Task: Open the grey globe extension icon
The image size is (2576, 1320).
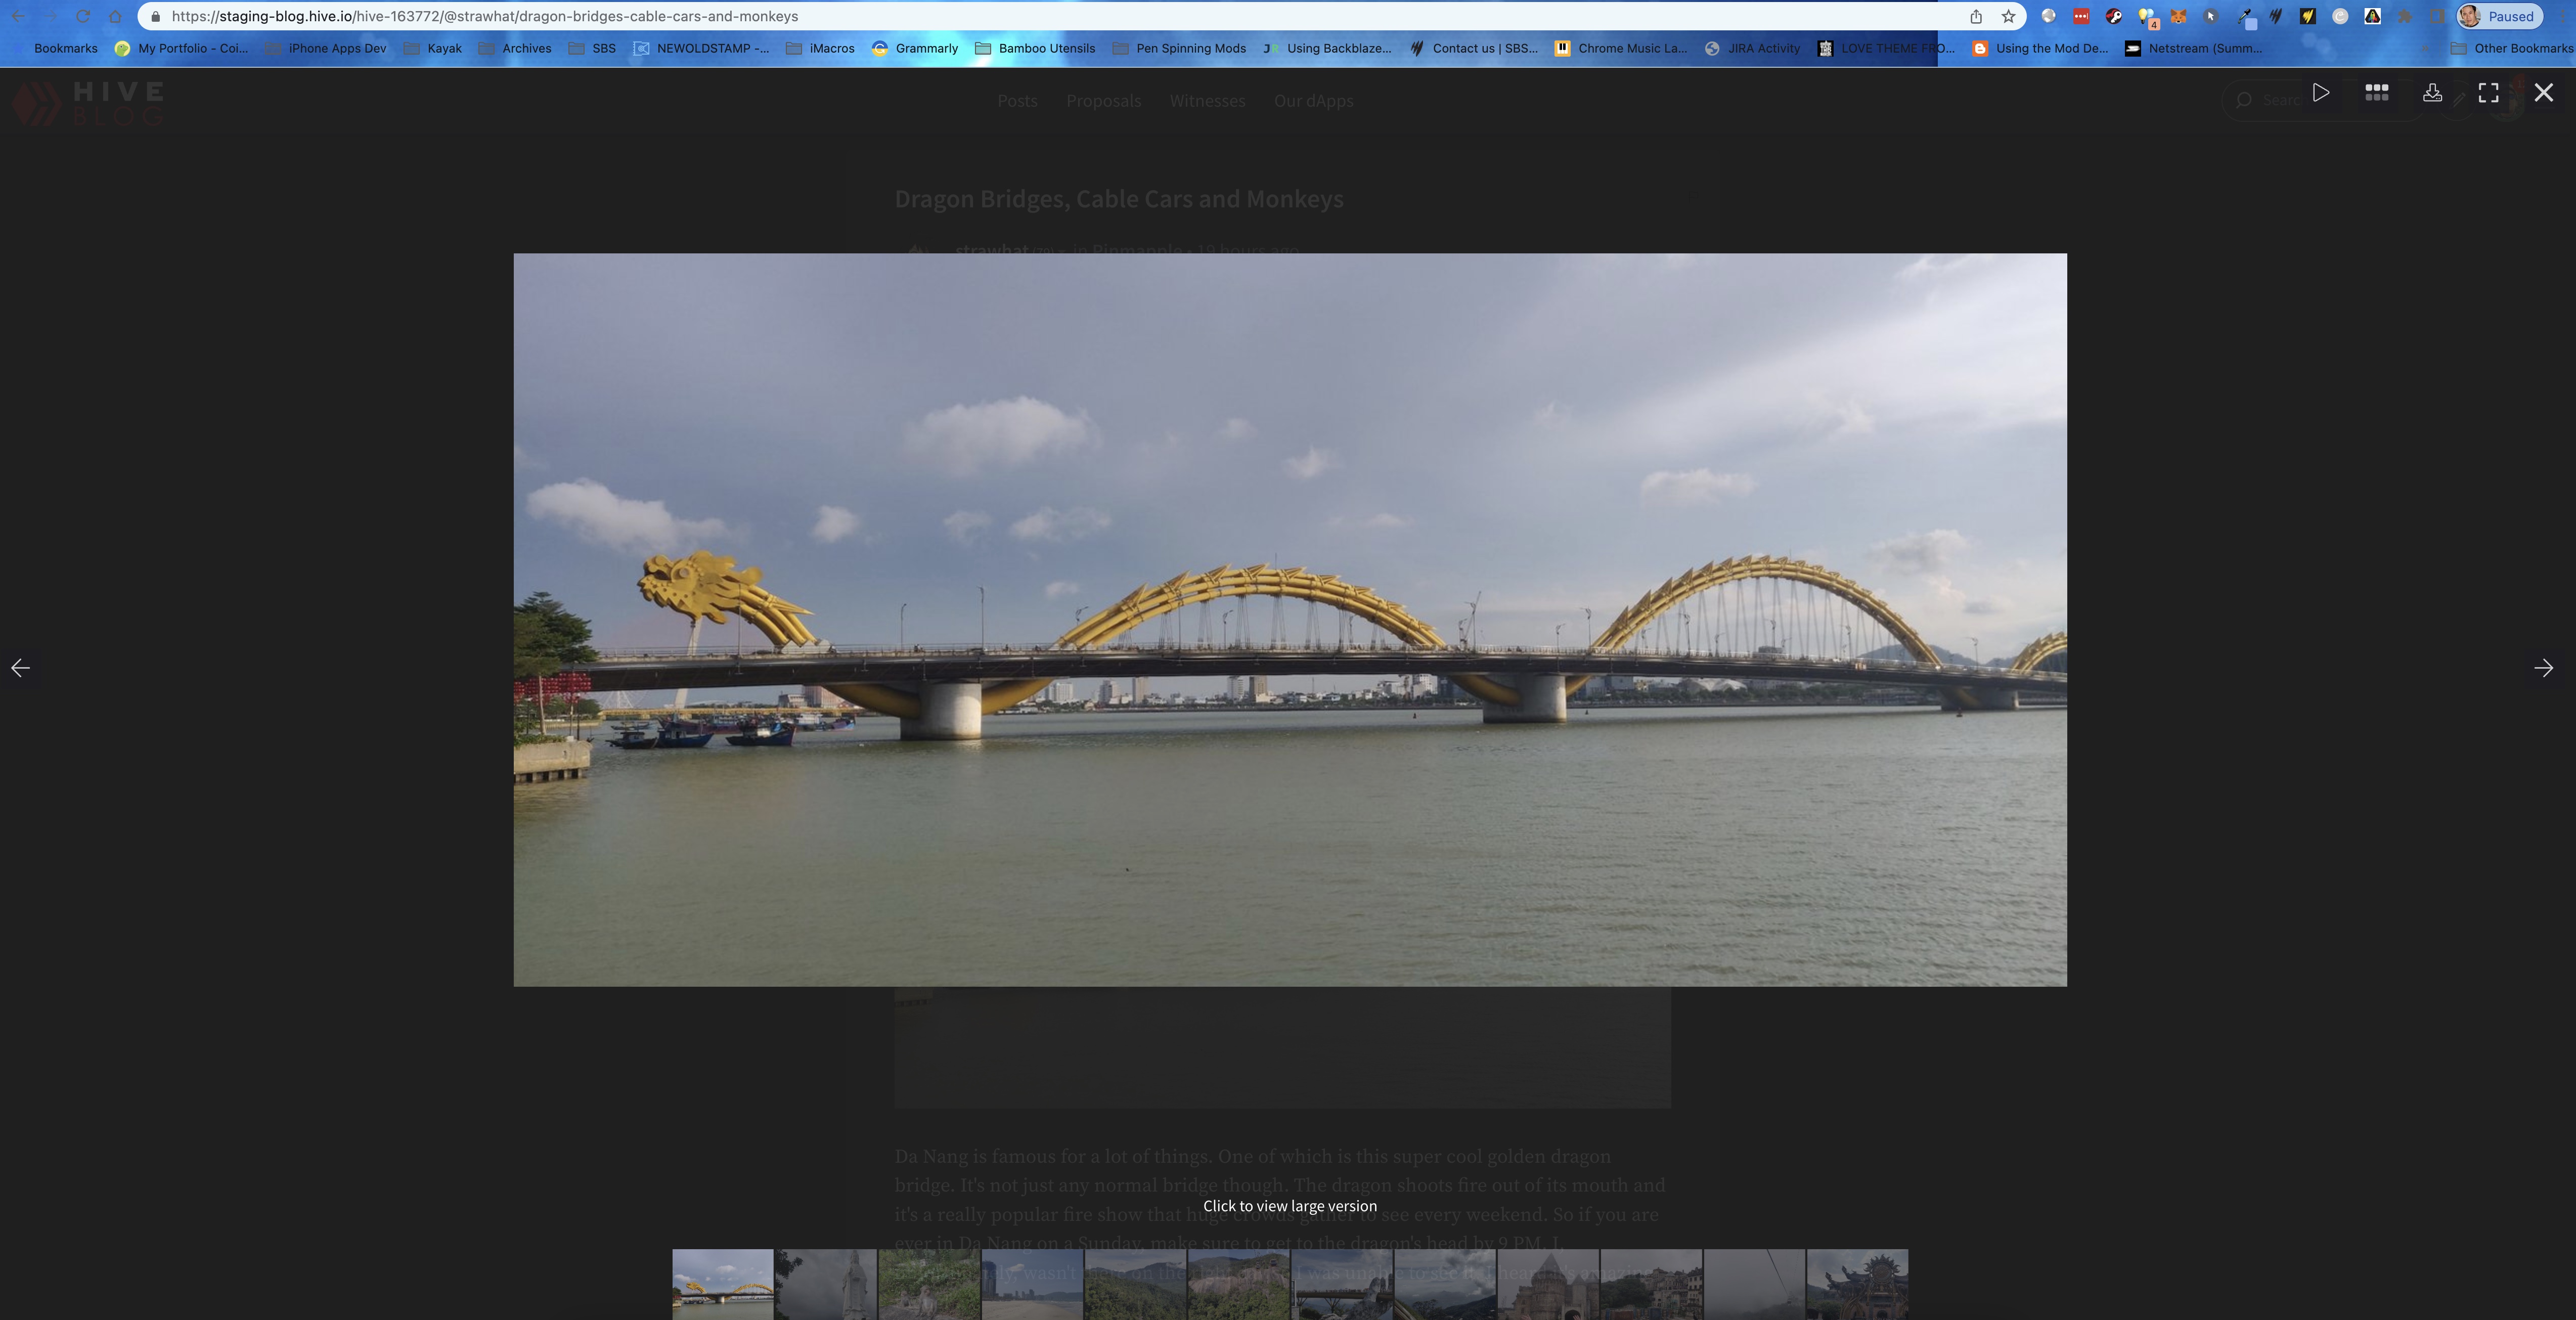Action: coord(2049,16)
